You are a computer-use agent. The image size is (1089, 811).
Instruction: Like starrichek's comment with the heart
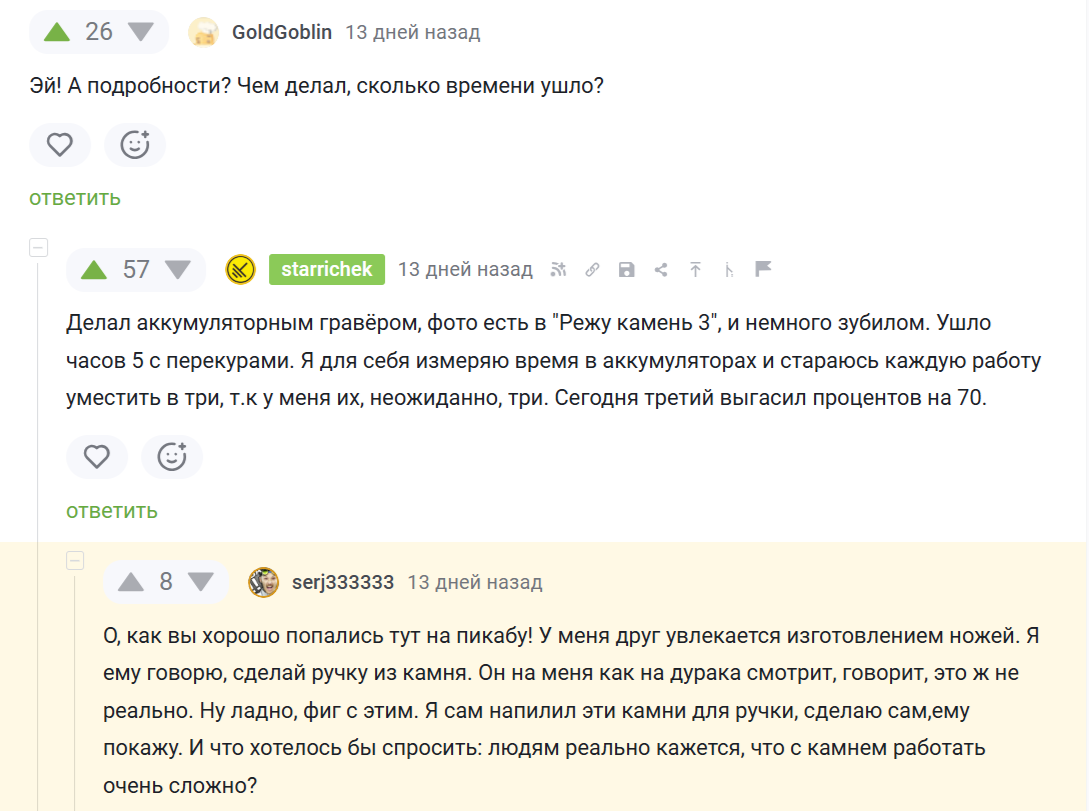click(x=97, y=457)
